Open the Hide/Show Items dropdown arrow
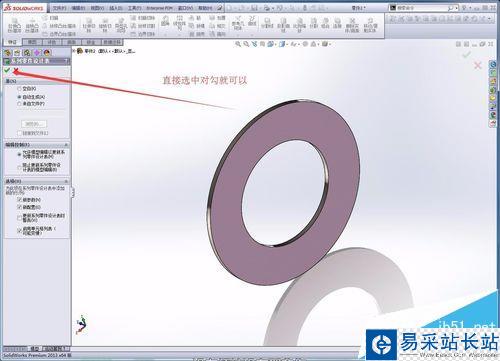The image size is (500, 361). [x=299, y=44]
